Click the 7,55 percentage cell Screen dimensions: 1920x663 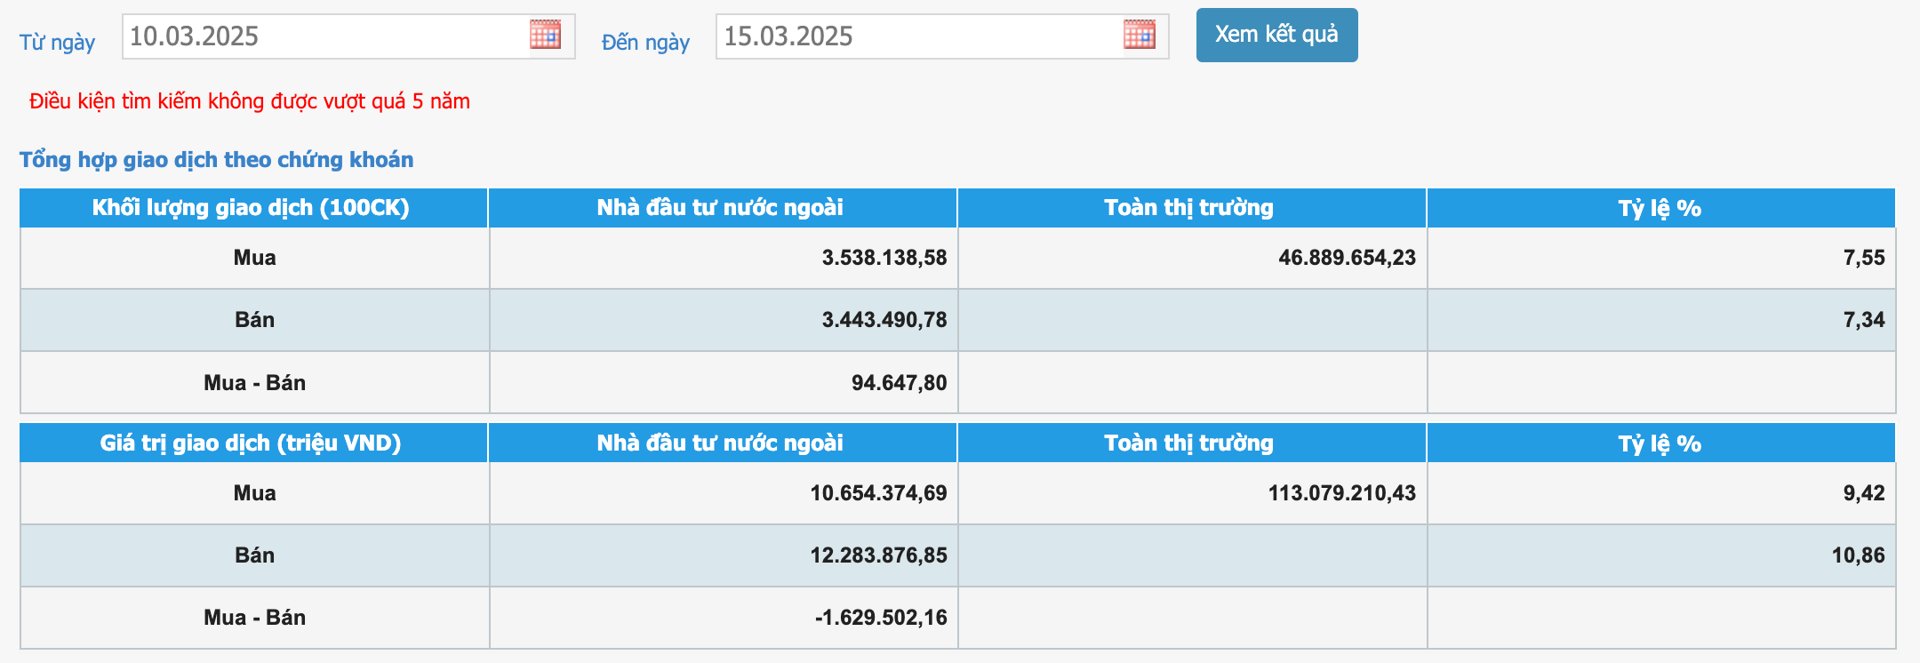[1871, 257]
